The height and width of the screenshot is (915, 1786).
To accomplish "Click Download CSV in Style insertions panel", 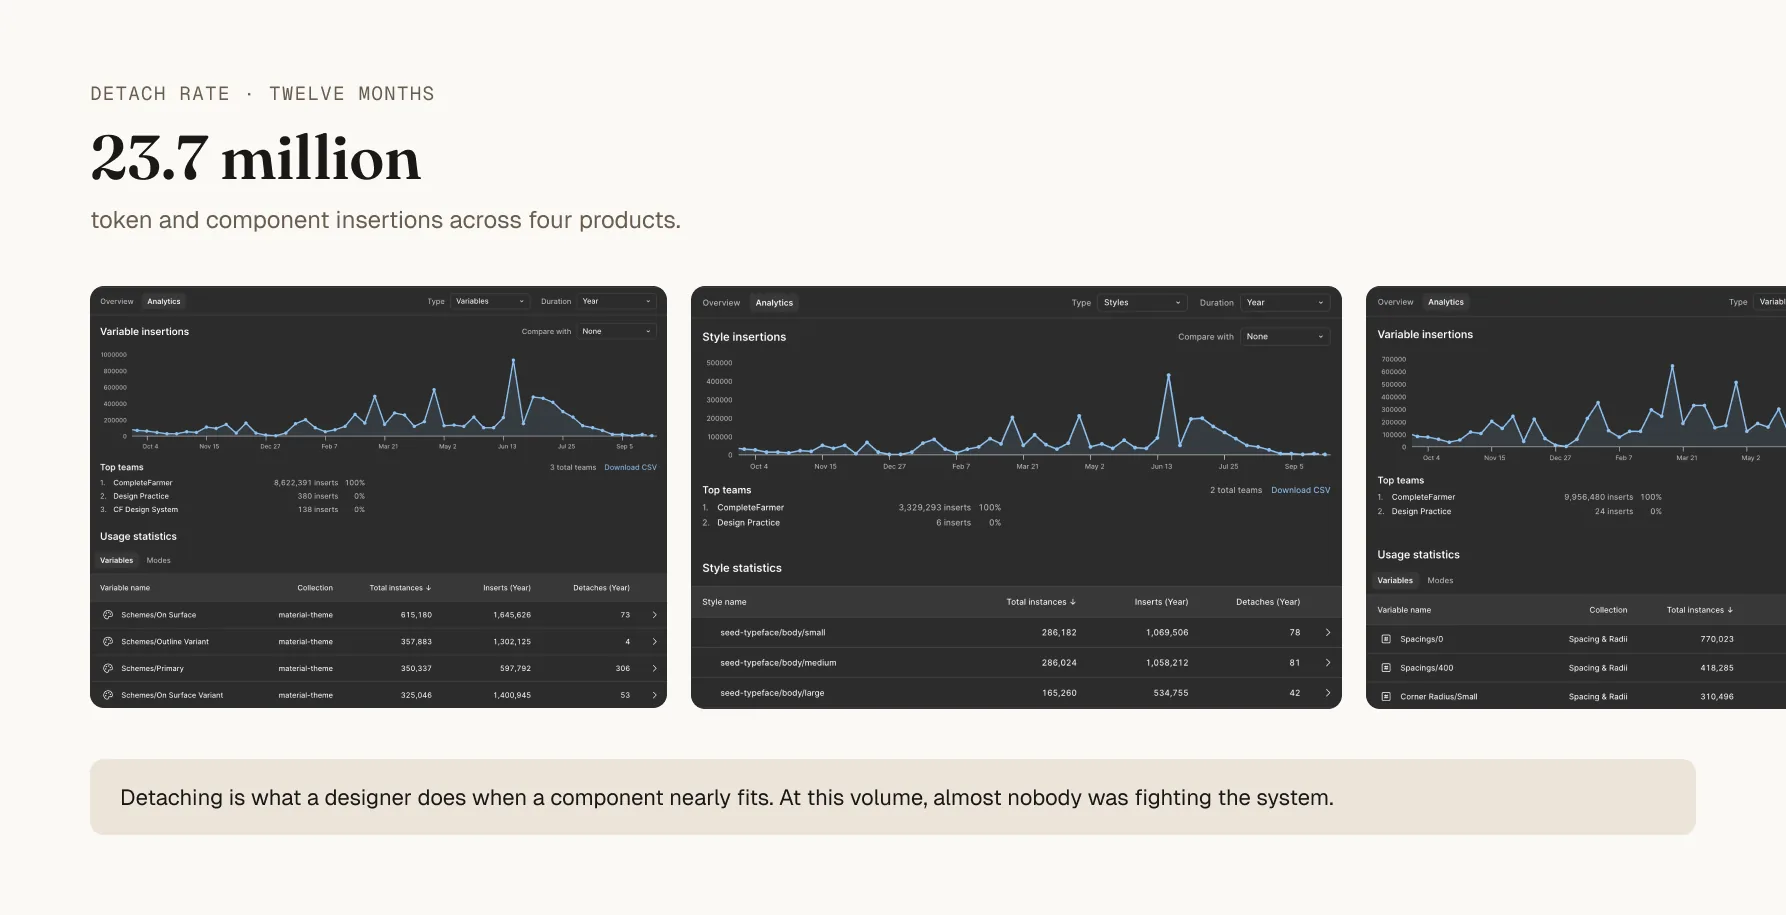I will (1300, 490).
